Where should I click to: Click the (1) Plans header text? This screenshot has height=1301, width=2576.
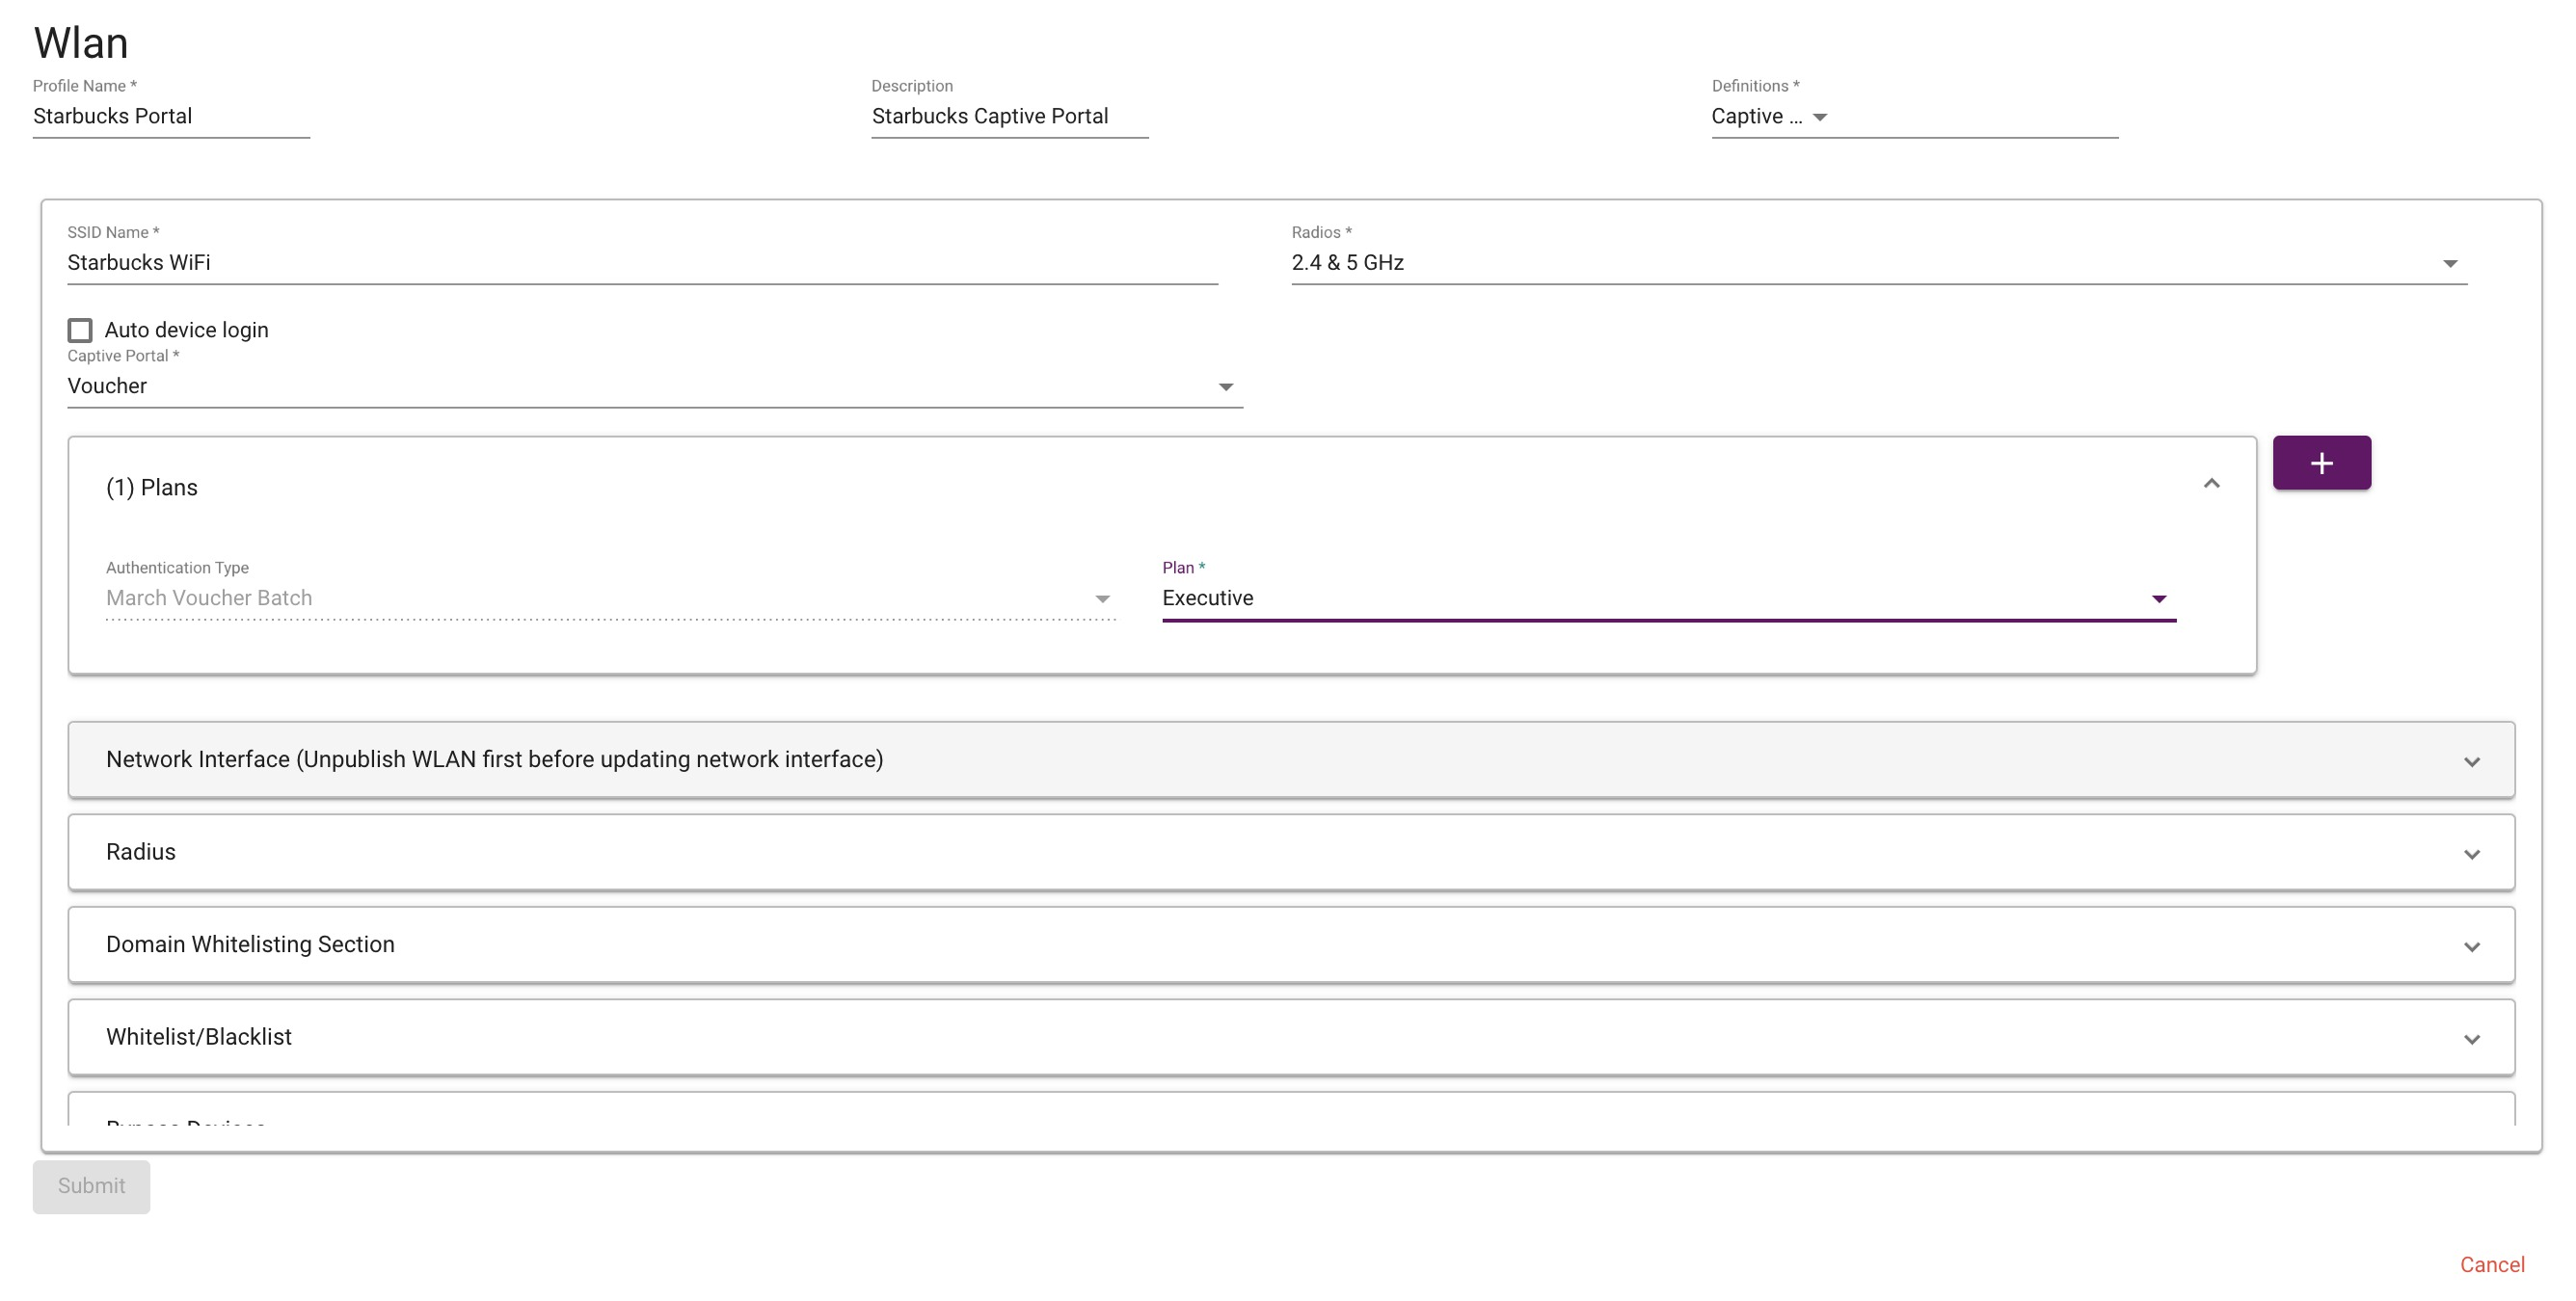coord(152,488)
